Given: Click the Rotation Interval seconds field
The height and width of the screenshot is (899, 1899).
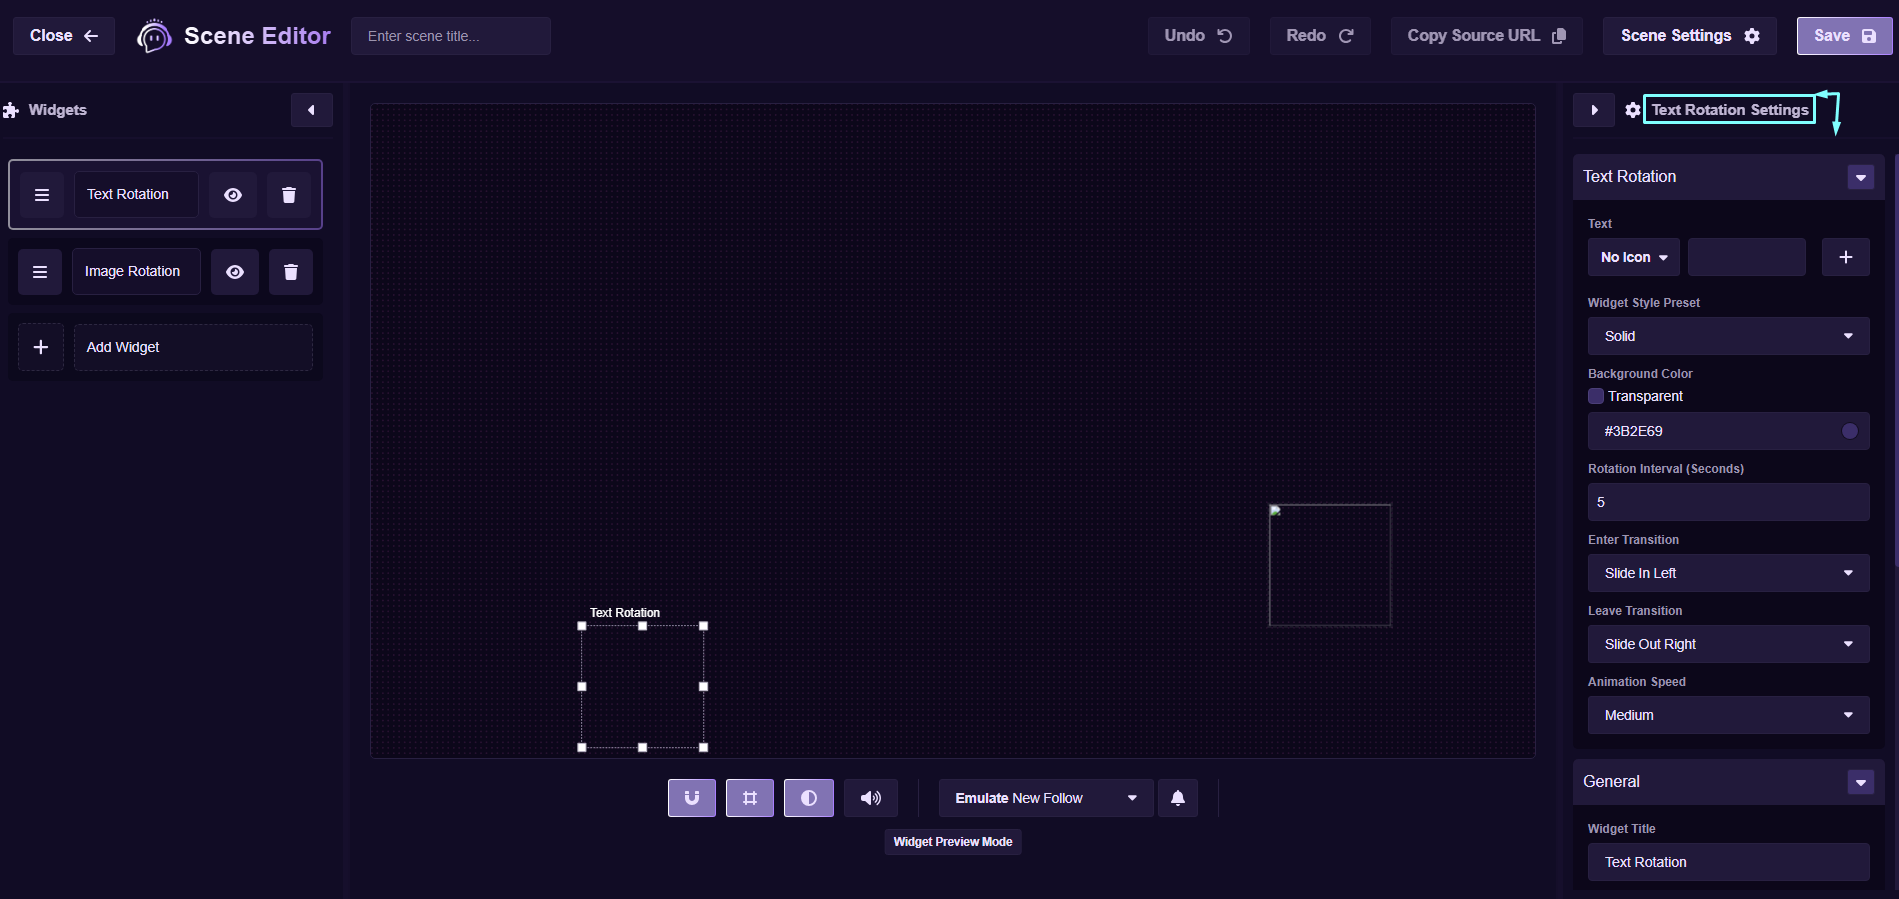Looking at the screenshot, I should [x=1729, y=502].
